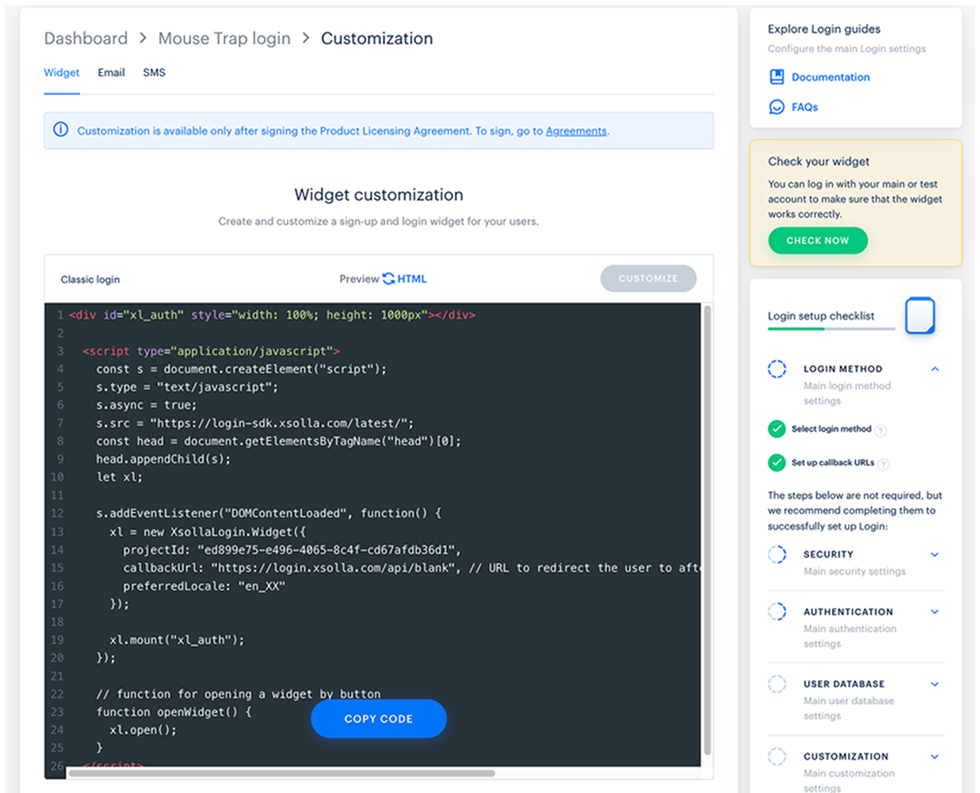The image size is (980, 793).
Task: Click the callbackUrl code line
Action: click(x=411, y=568)
